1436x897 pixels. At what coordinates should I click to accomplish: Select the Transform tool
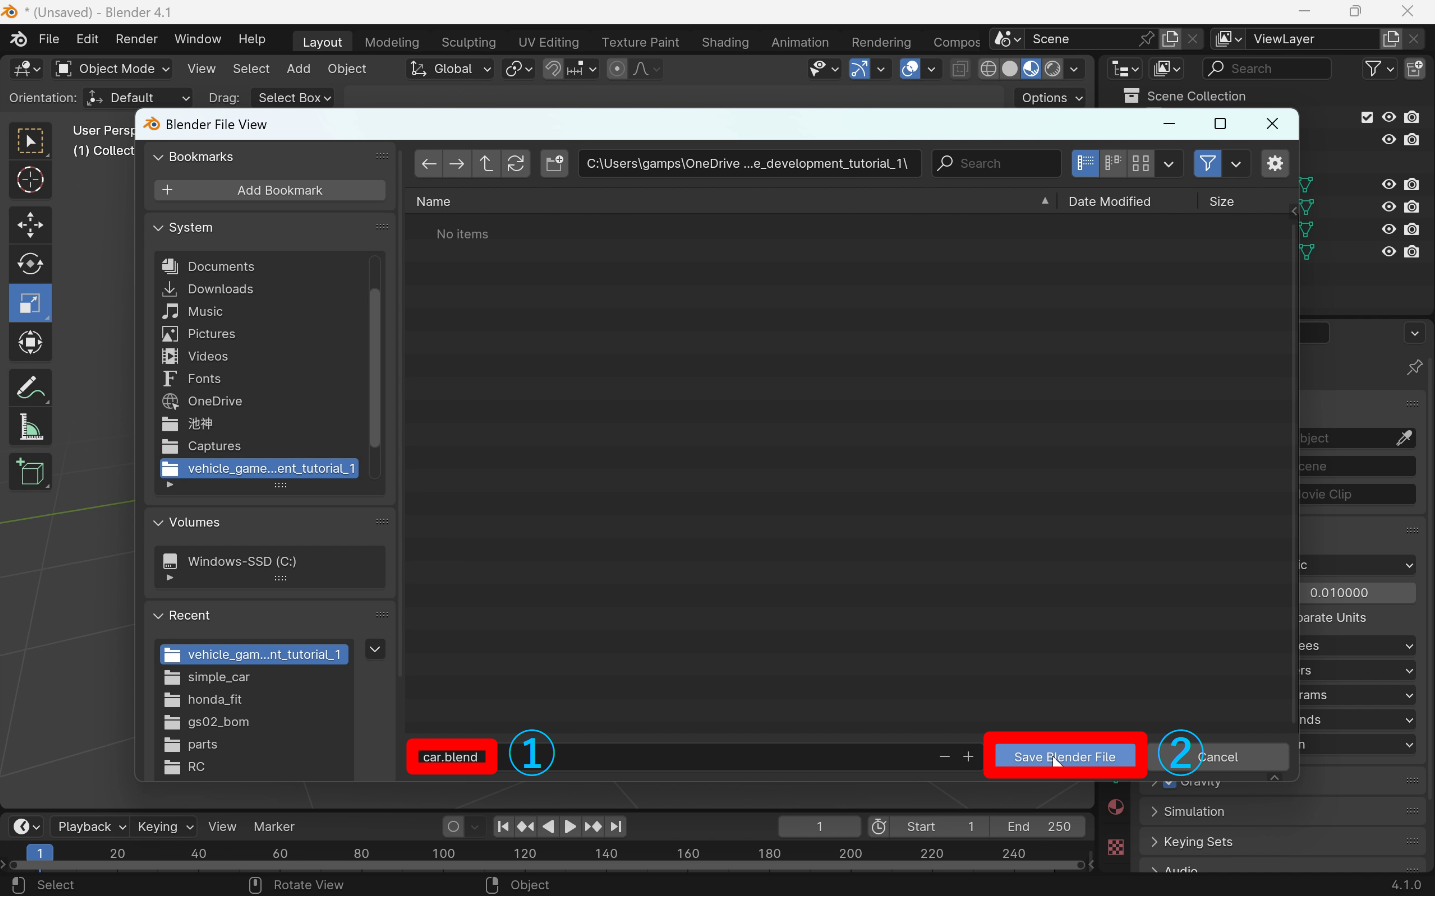point(30,342)
